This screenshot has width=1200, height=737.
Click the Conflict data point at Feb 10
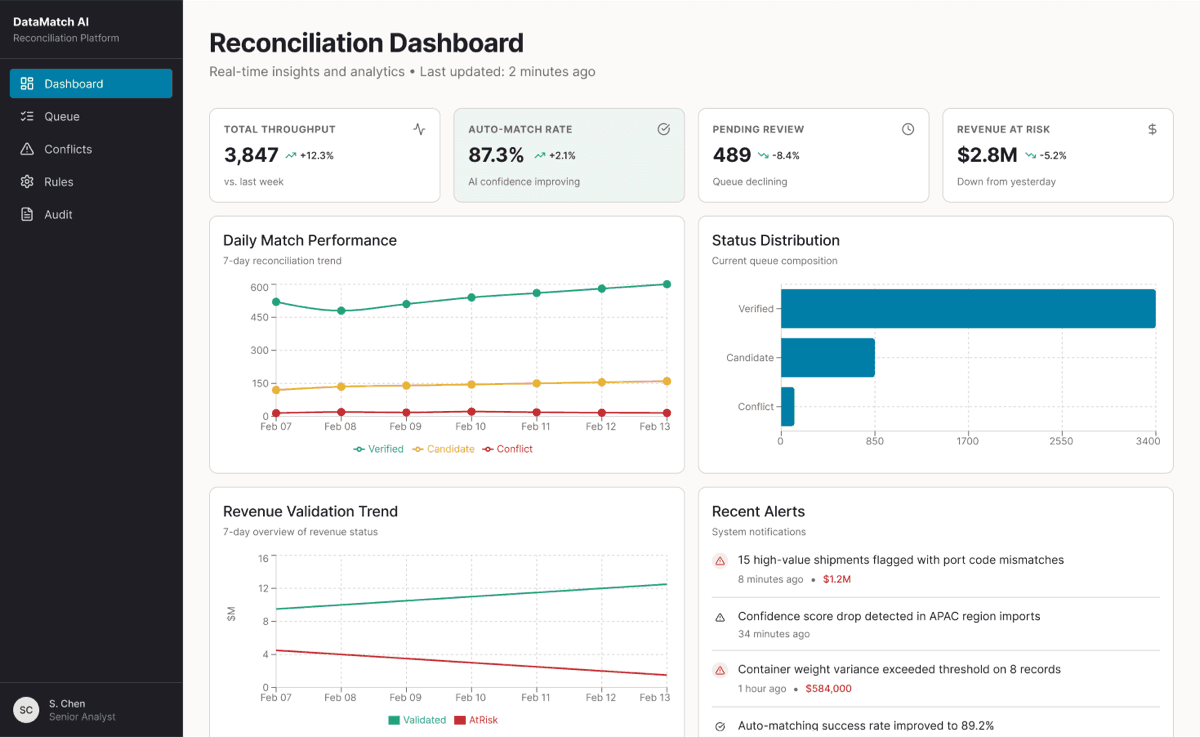[471, 411]
